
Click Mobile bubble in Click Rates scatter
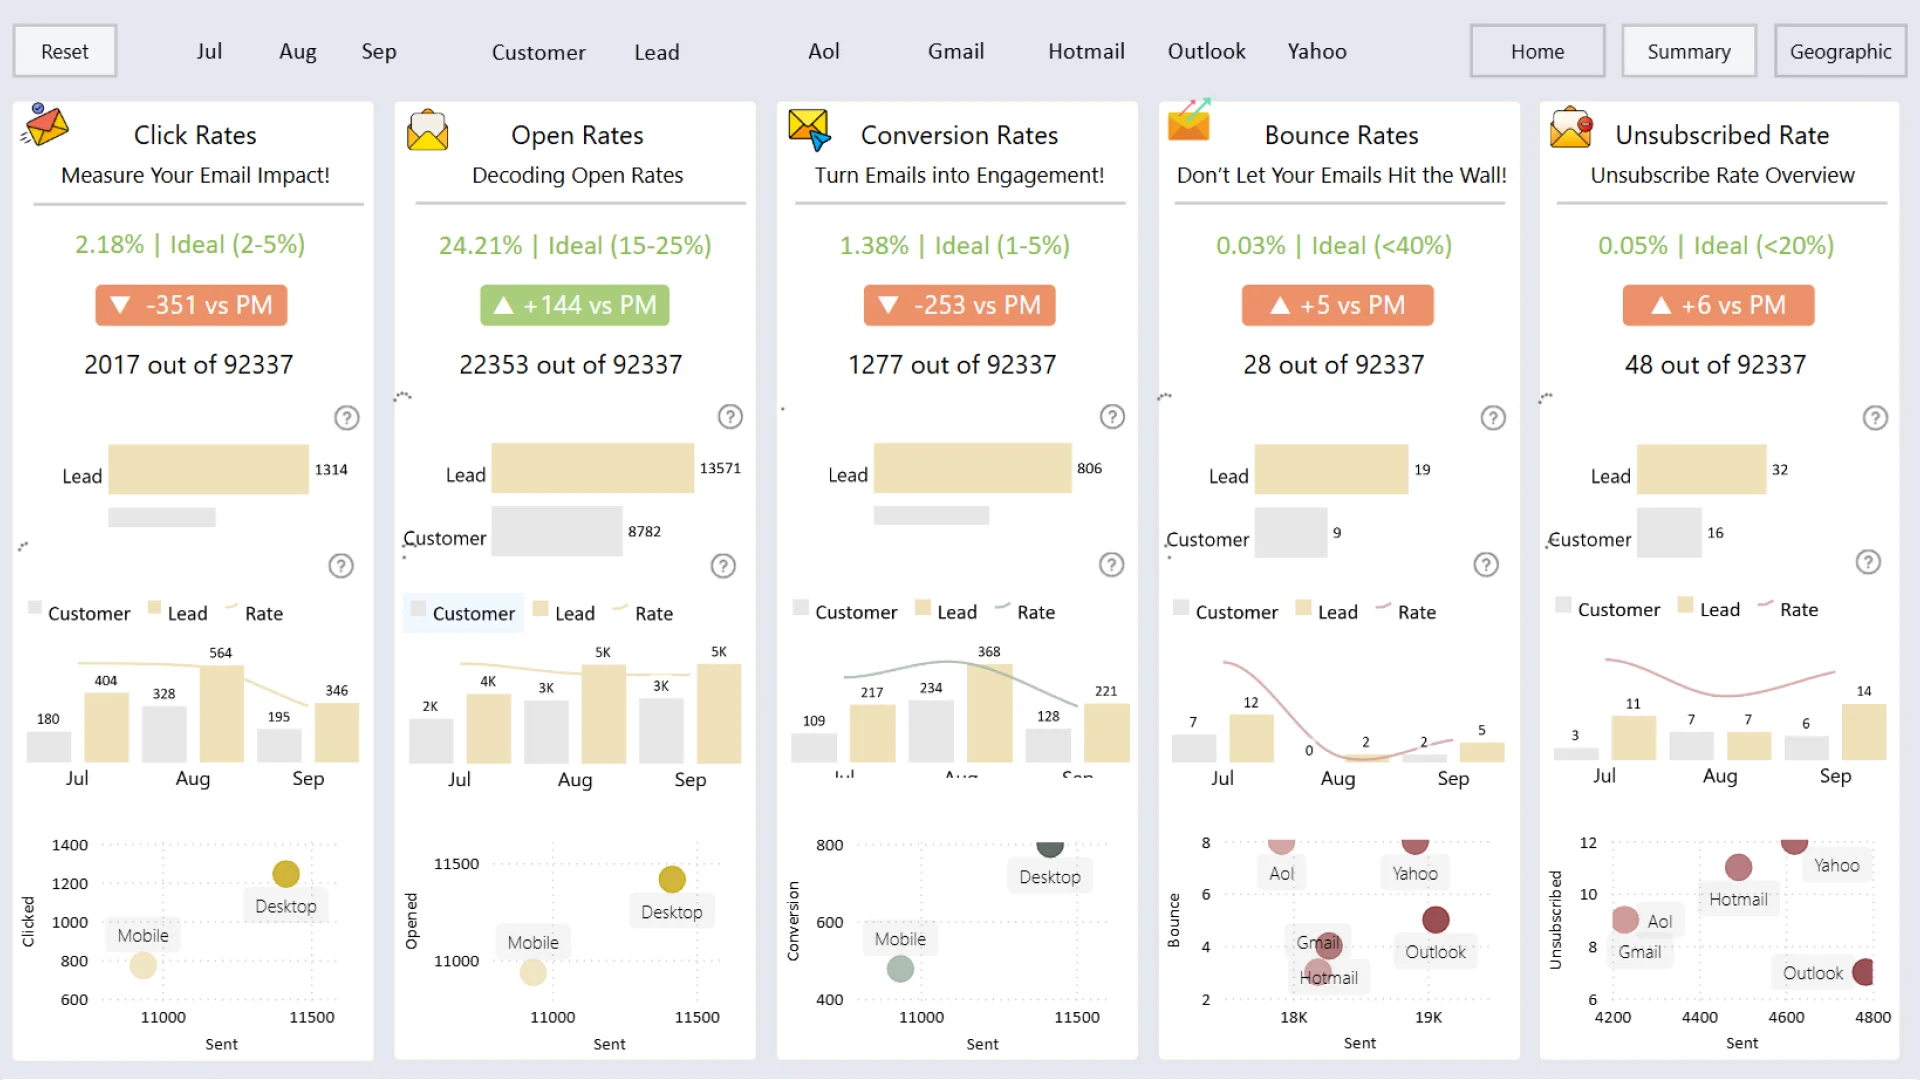click(143, 965)
